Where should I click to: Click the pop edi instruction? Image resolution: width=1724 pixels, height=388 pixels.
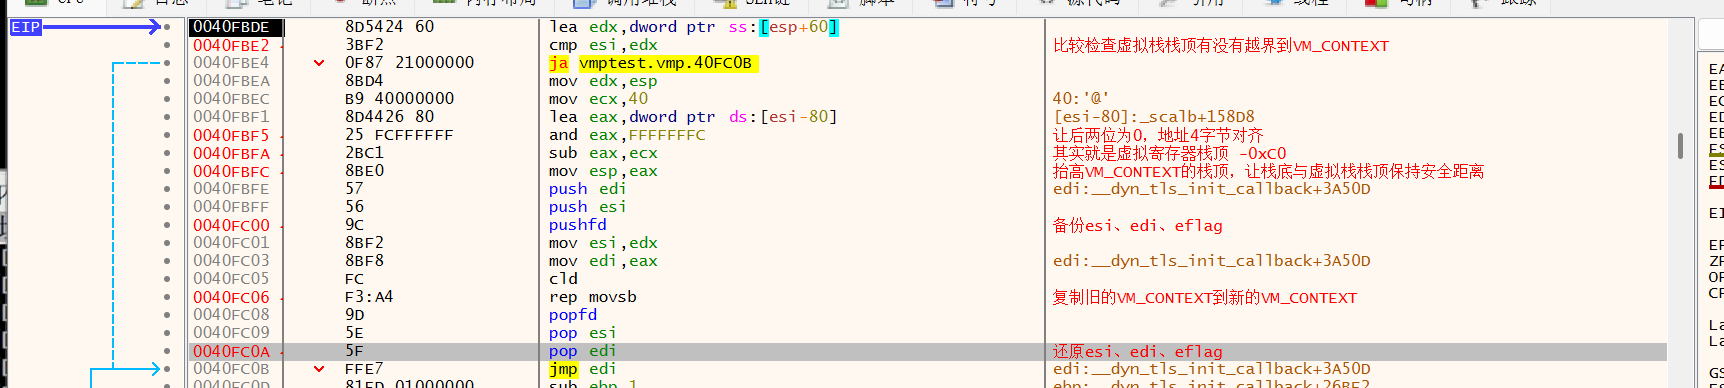point(582,351)
